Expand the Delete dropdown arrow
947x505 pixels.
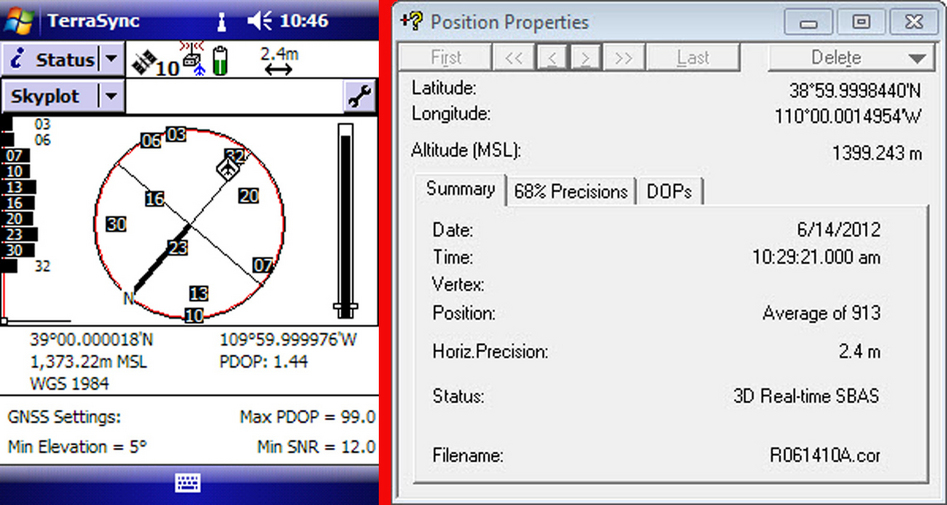coord(917,59)
